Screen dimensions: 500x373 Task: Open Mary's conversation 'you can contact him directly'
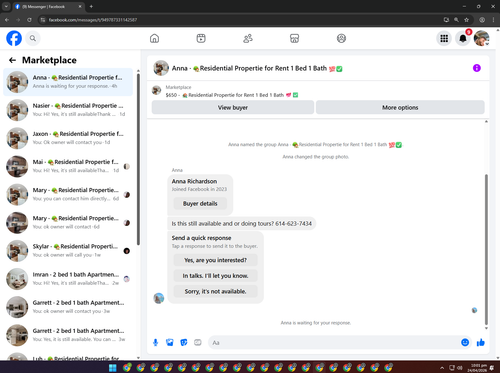[68, 195]
